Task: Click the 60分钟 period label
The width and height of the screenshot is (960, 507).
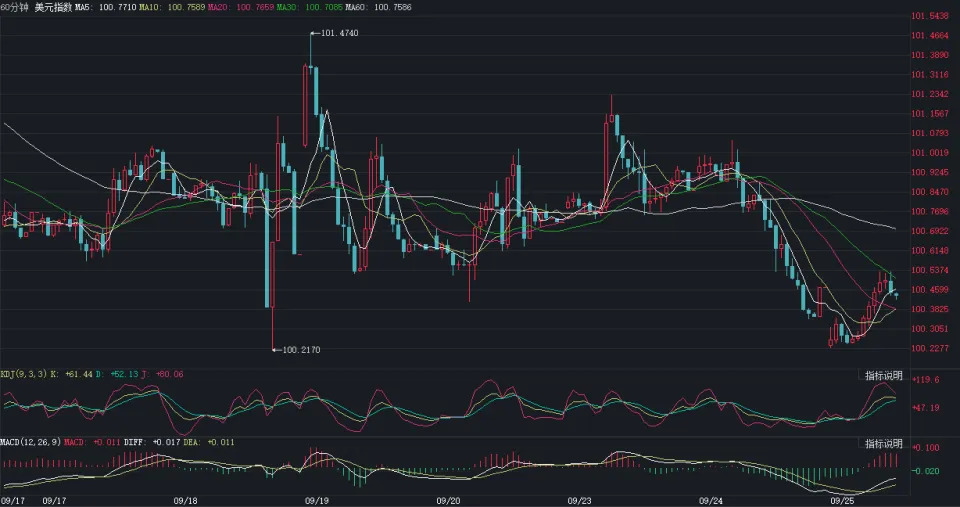Action: (x=14, y=7)
